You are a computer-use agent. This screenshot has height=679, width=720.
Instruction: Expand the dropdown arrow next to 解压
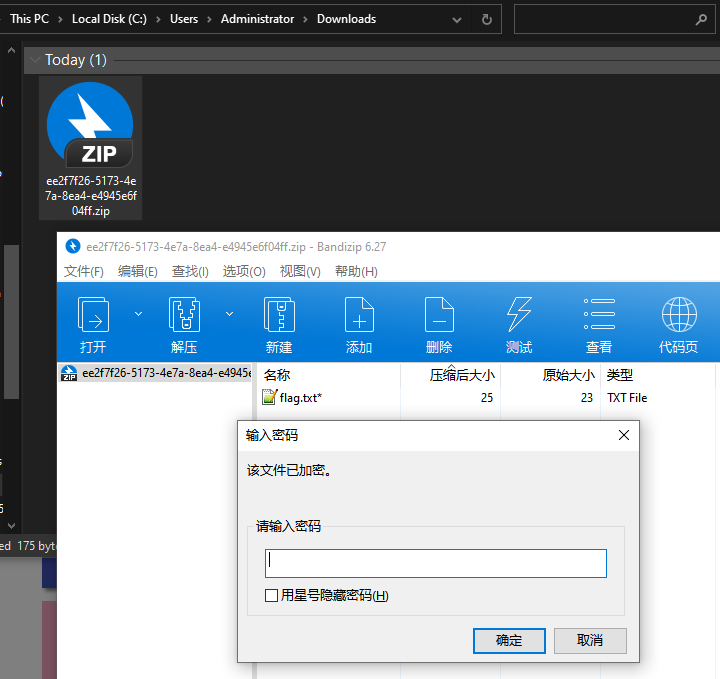pyautogui.click(x=229, y=314)
